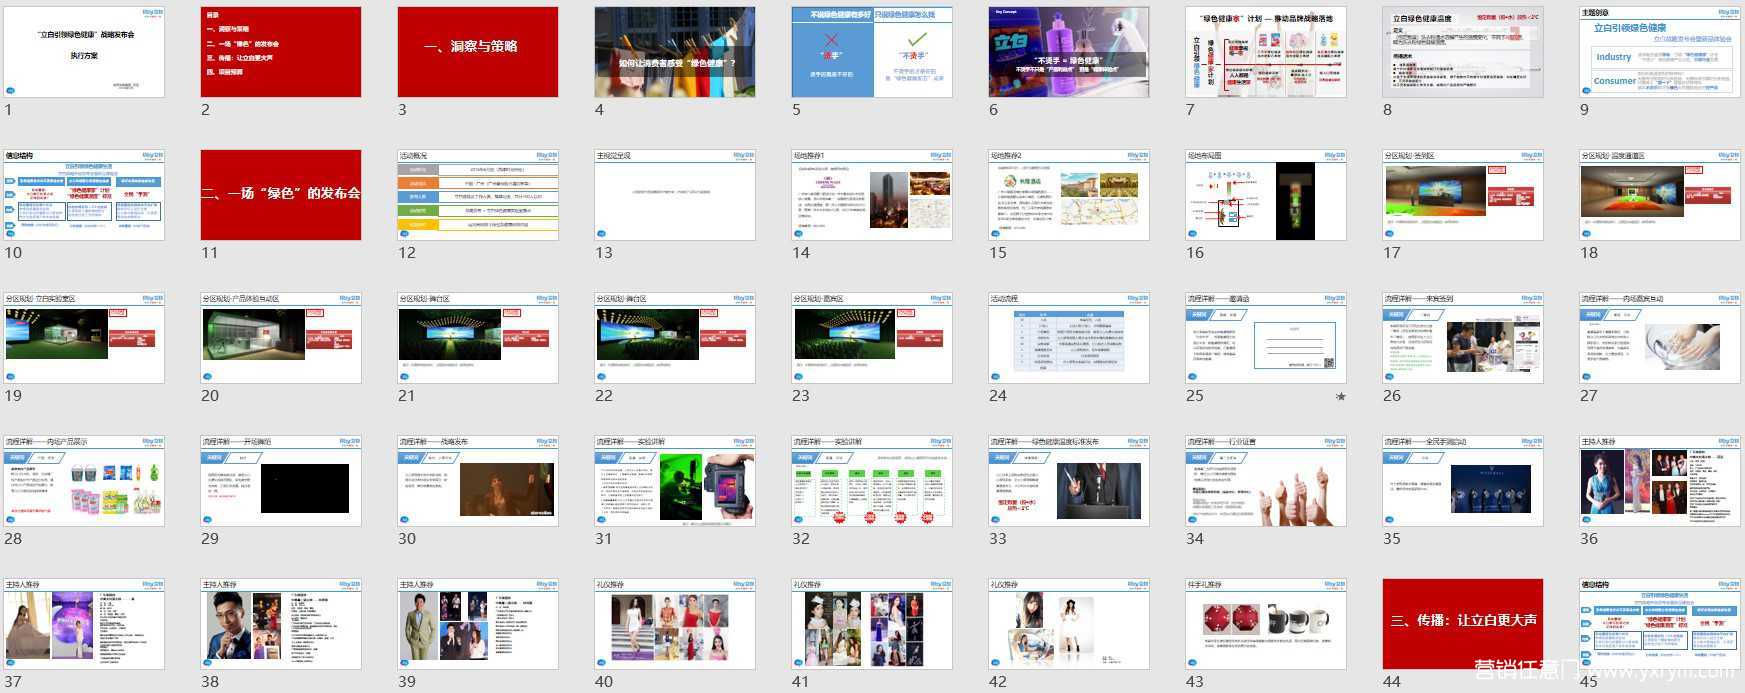The height and width of the screenshot is (693, 1745).
Task: Select slide 35 '全民手测启动' thumbnail
Action: [1463, 481]
